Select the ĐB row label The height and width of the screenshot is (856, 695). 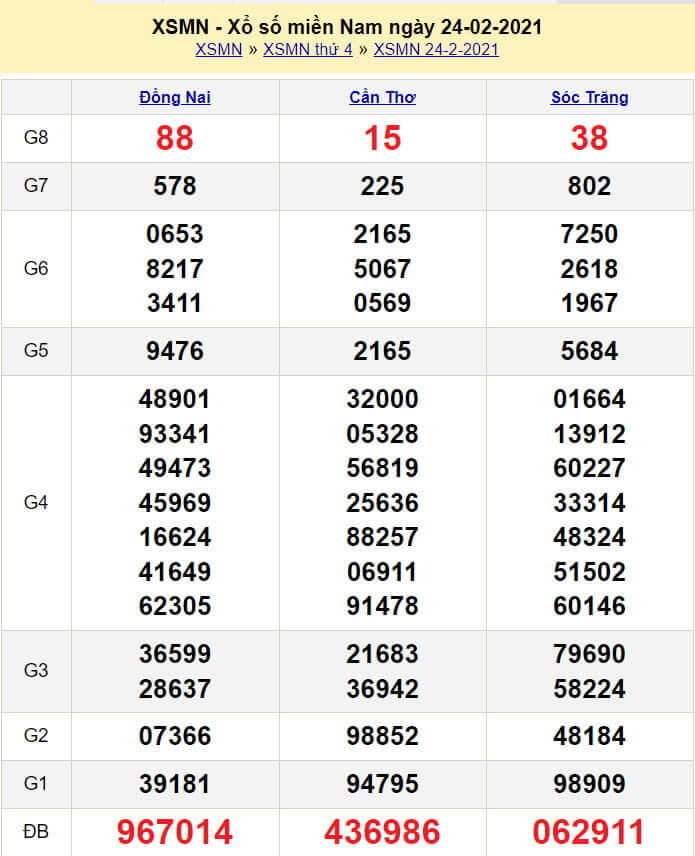(36, 831)
